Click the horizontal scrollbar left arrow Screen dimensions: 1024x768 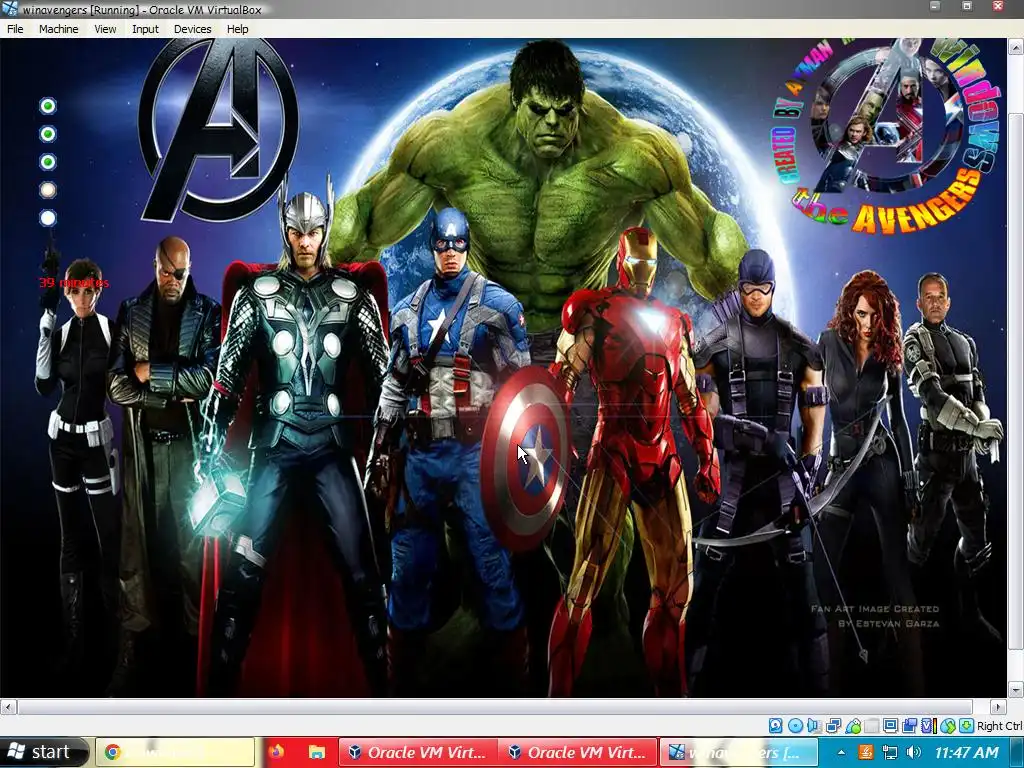click(8, 707)
